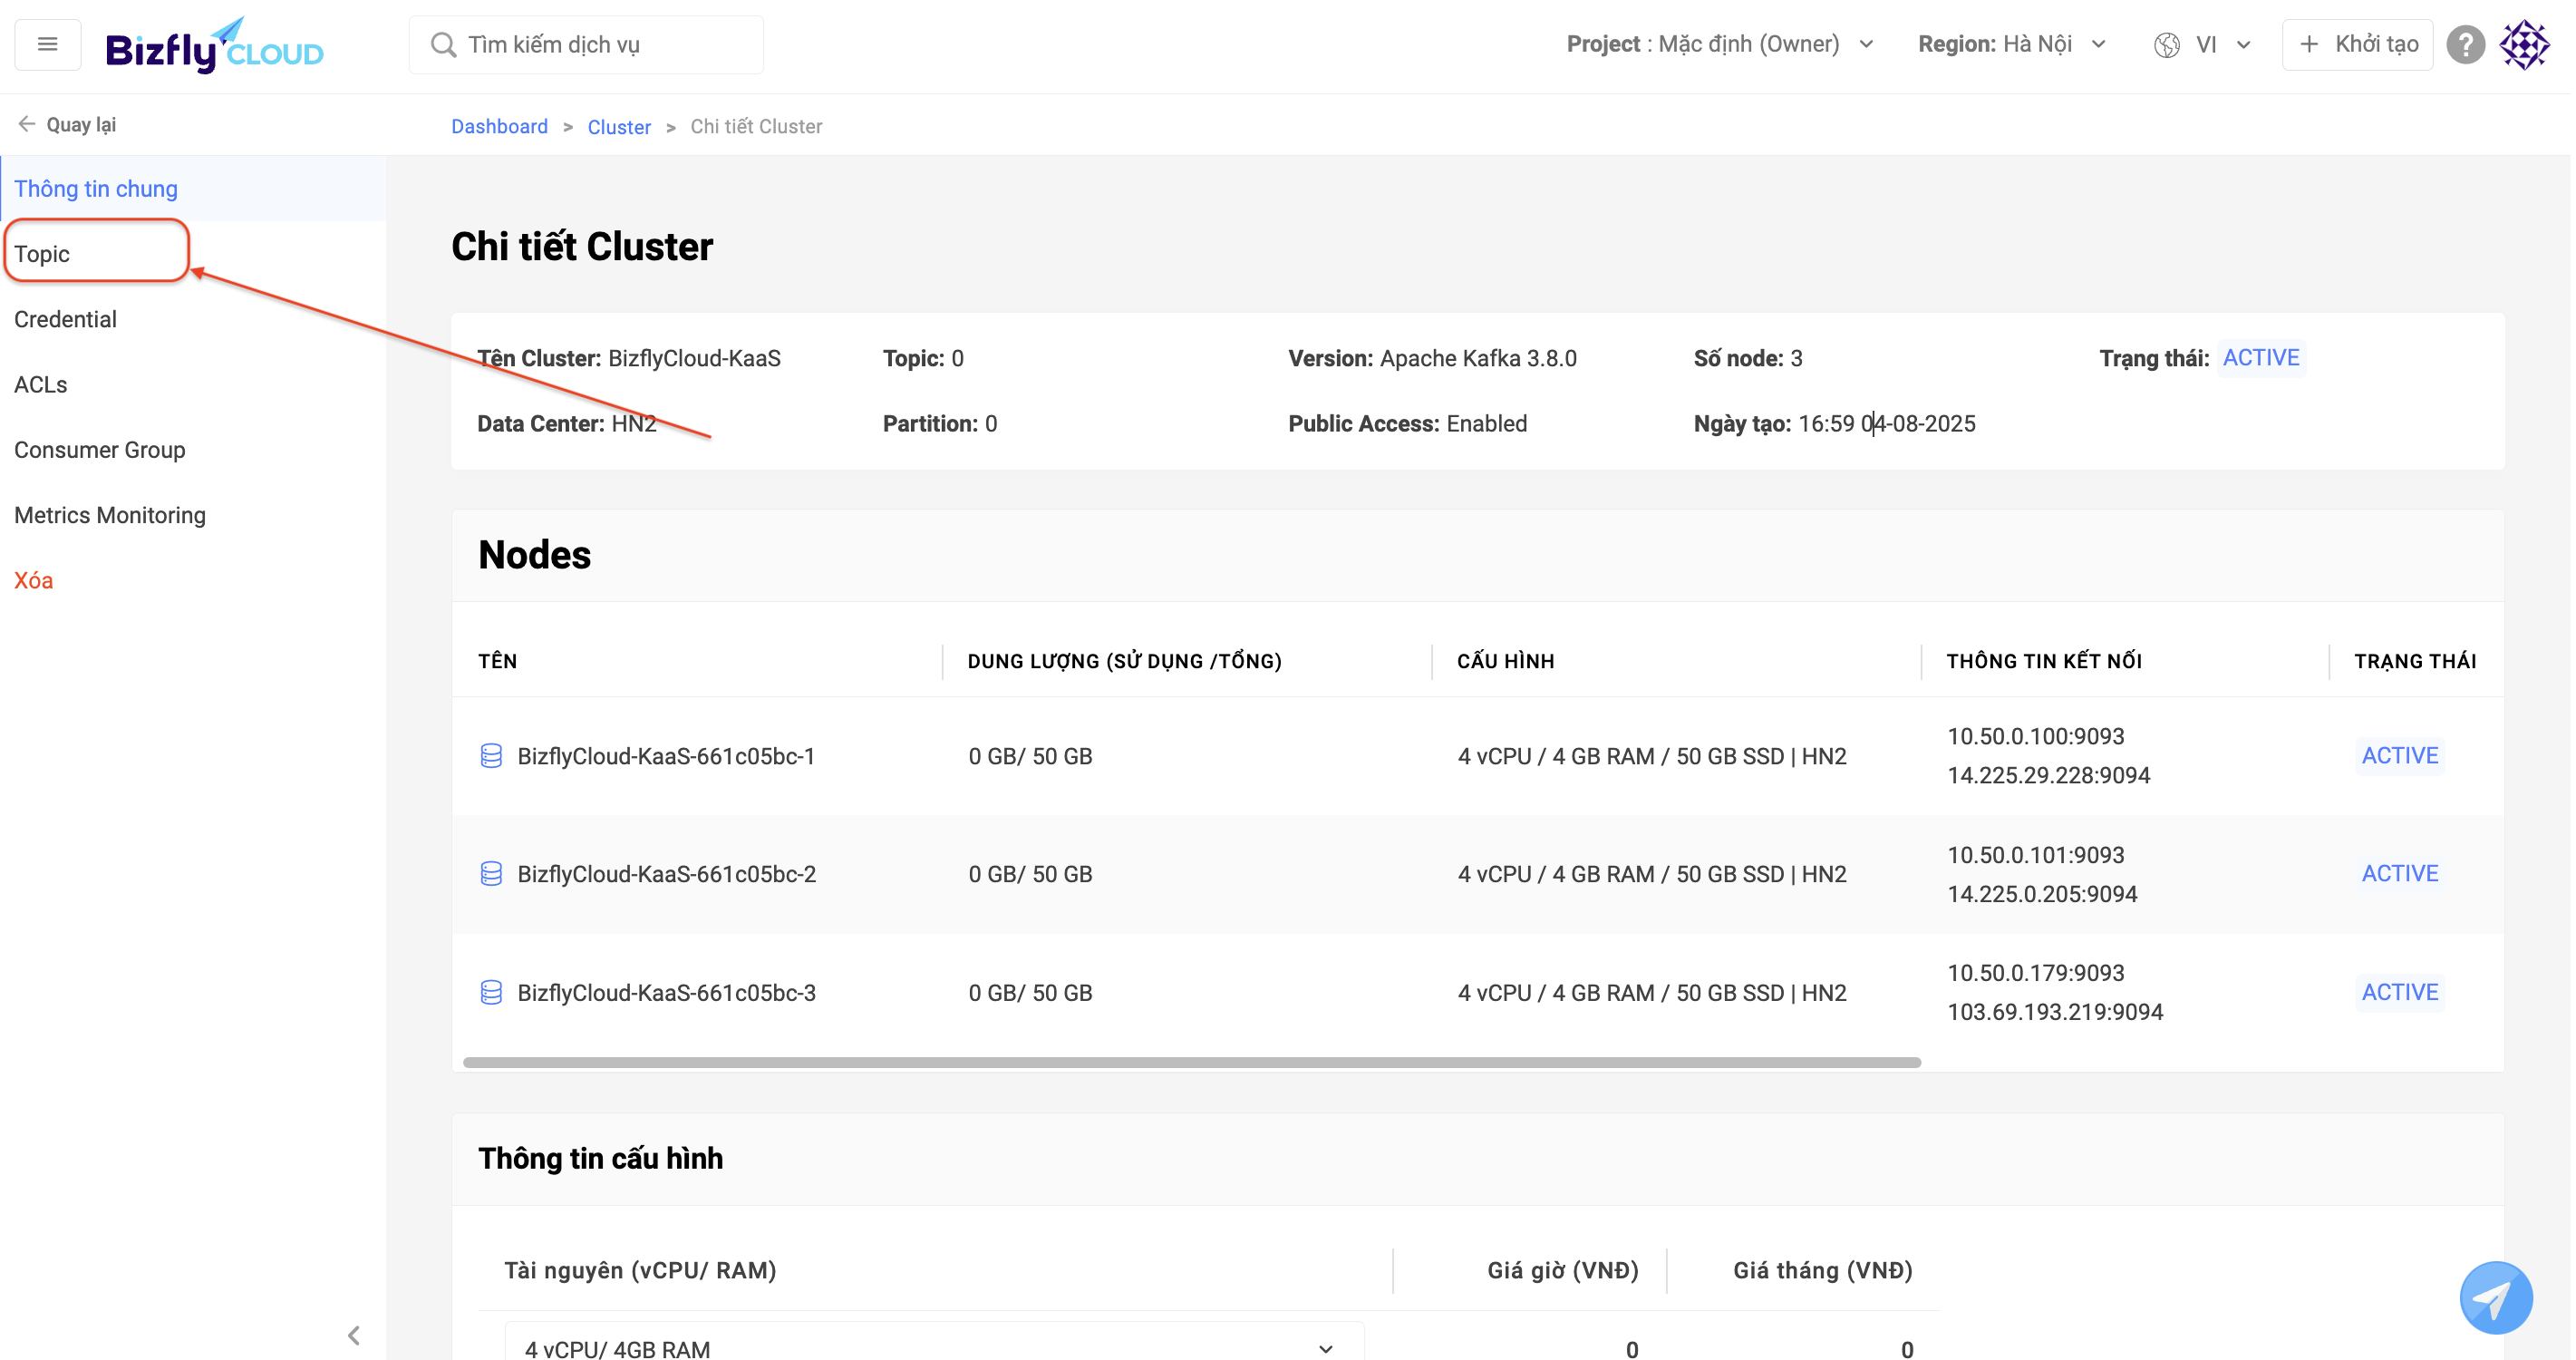
Task: Open the user avatar menu
Action: pyautogui.click(x=2524, y=45)
